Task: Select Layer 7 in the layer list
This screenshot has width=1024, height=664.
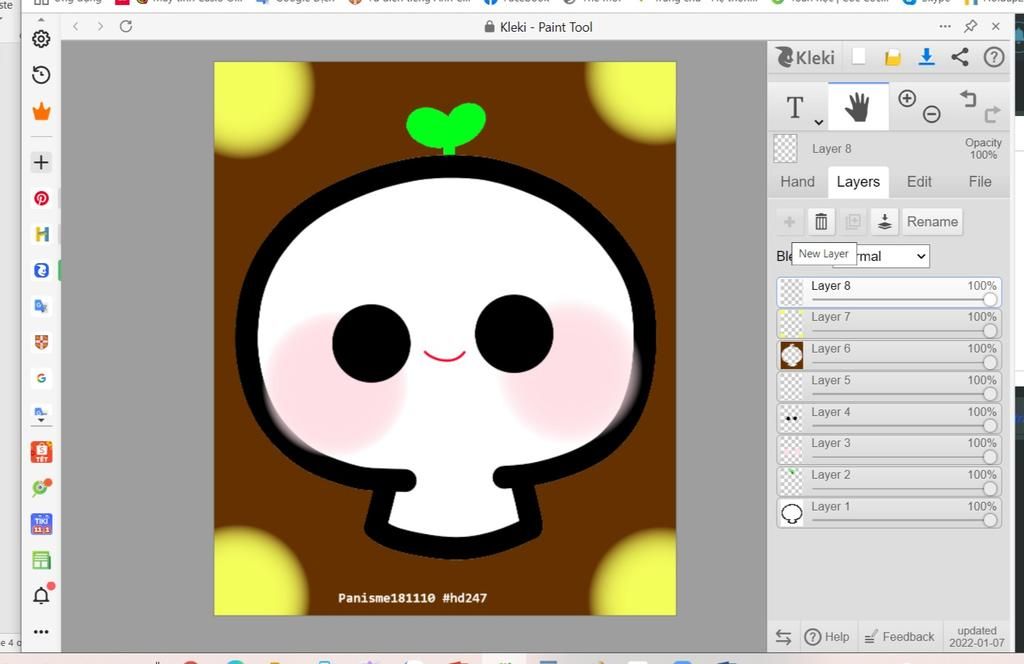Action: 889,323
